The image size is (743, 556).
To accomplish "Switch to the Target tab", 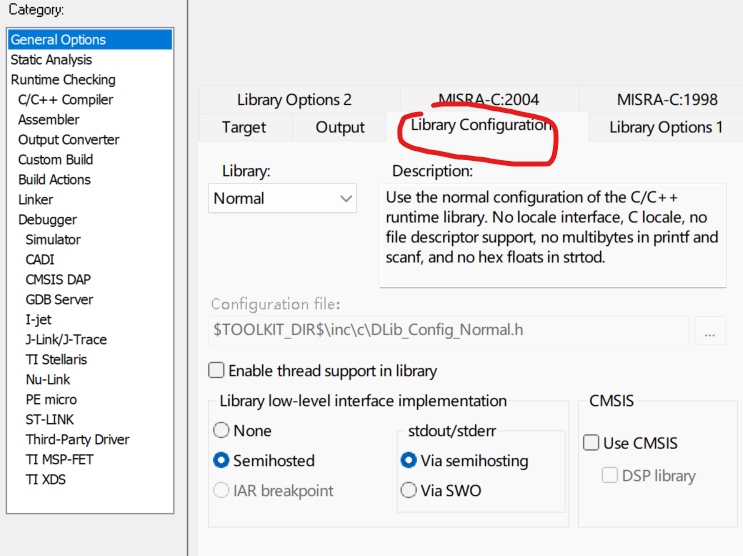I will click(245, 127).
